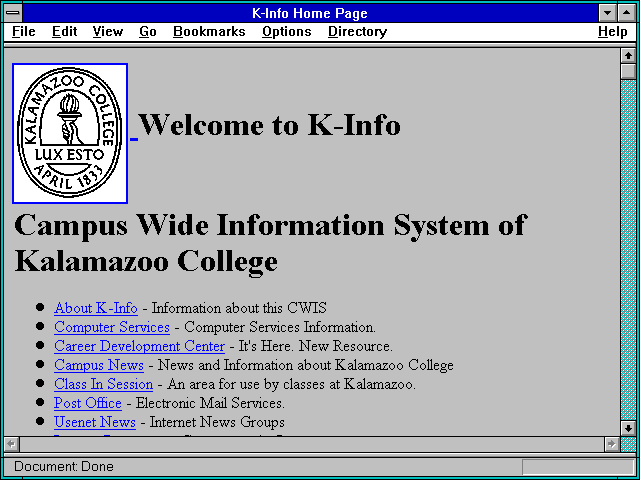This screenshot has width=640, height=480.
Task: Follow the Usenet News link
Action: pyautogui.click(x=95, y=422)
